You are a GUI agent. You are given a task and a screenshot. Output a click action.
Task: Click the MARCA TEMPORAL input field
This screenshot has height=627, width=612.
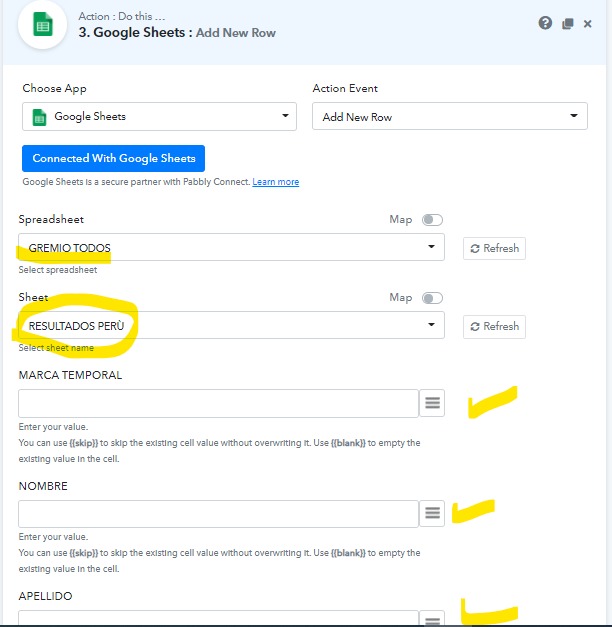(218, 403)
